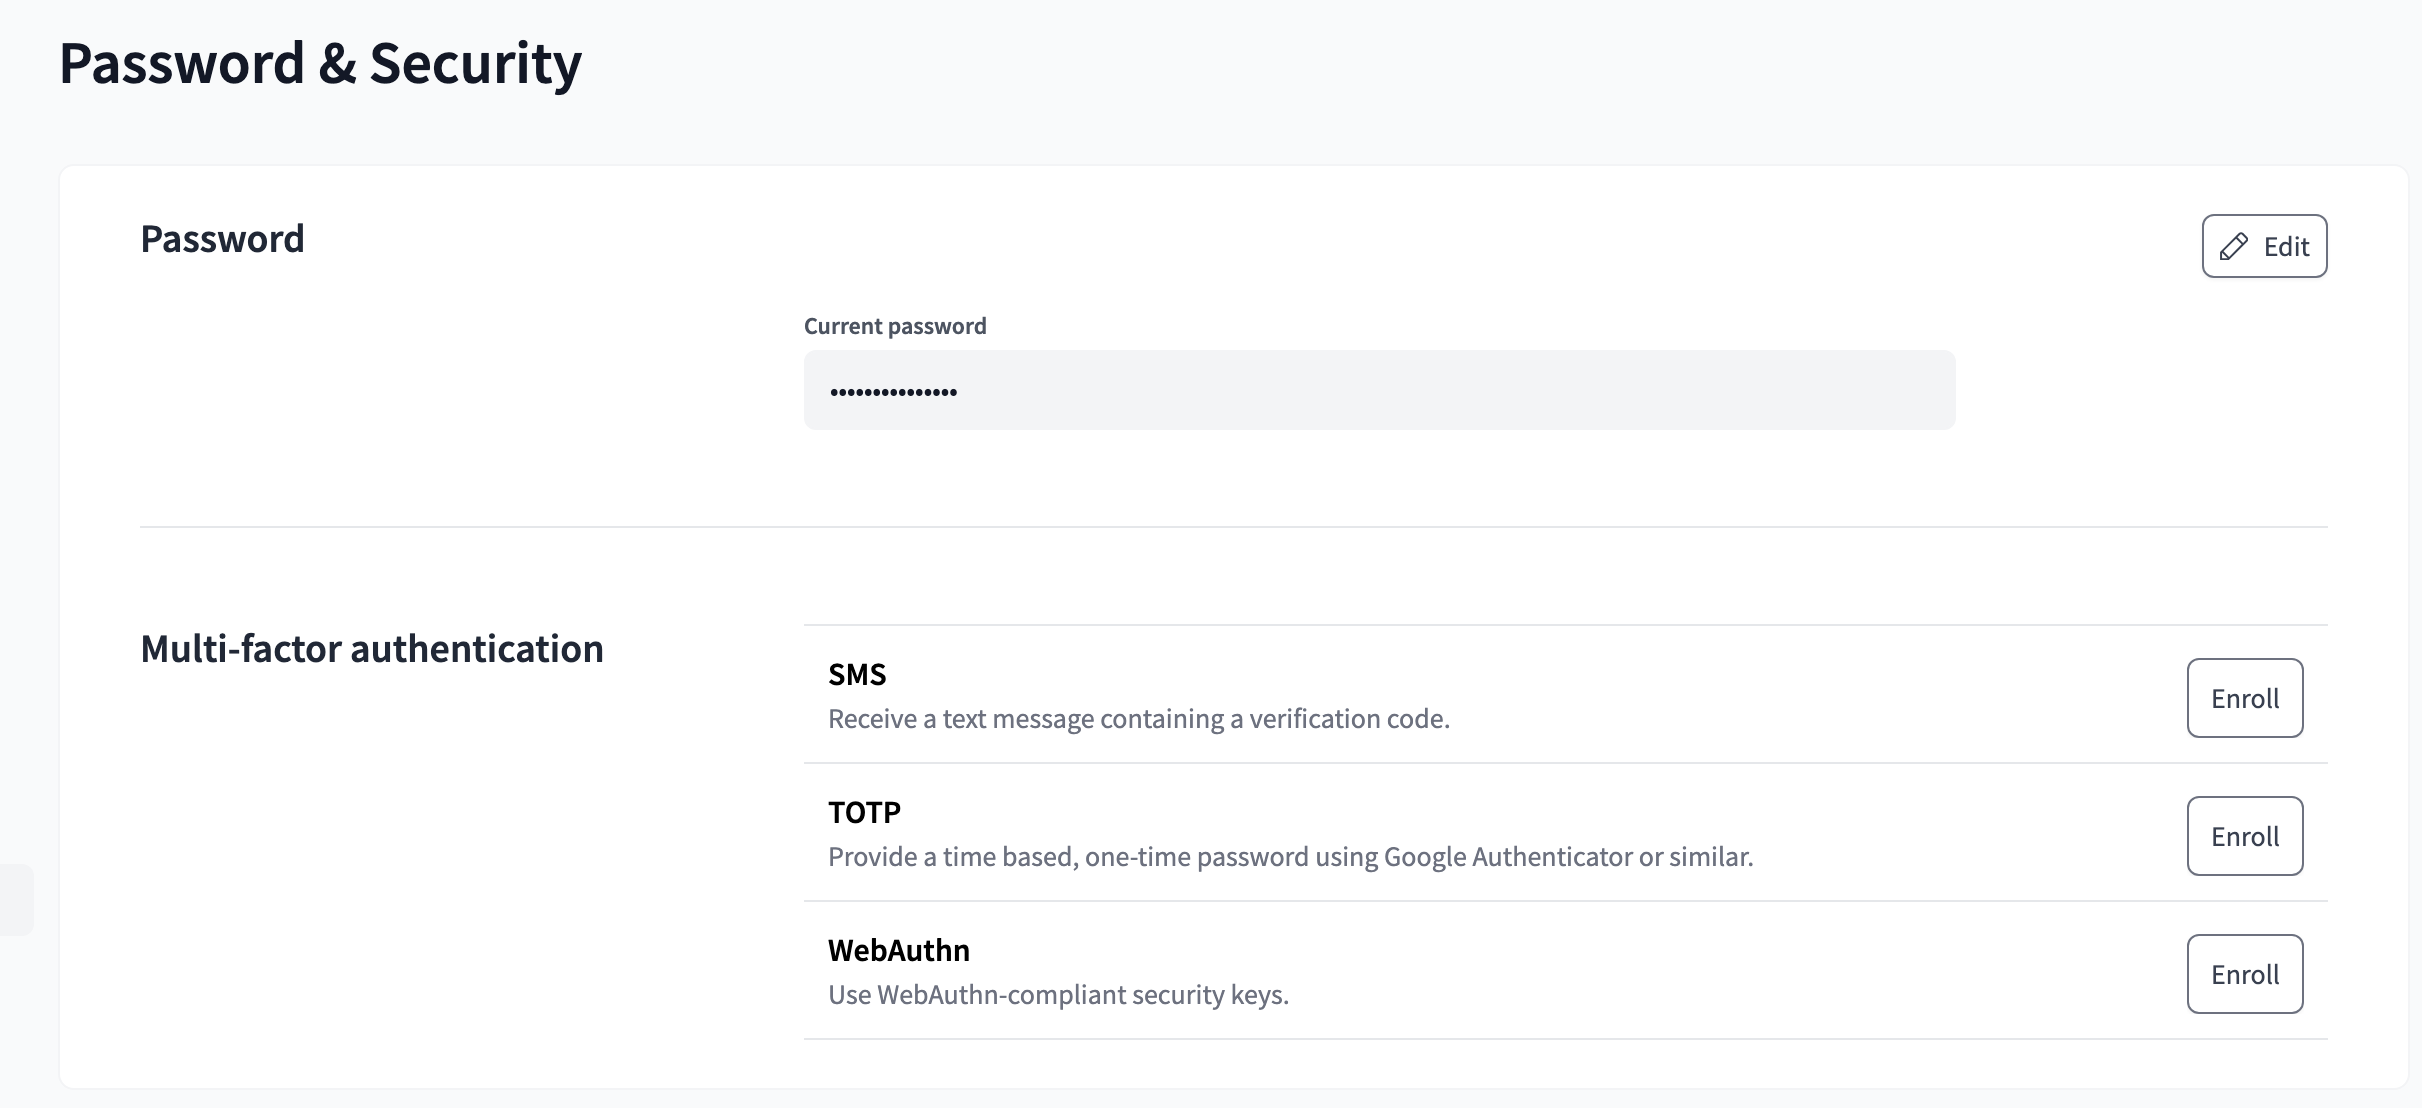Enroll in TOTP authentication
2422x1108 pixels.
[x=2244, y=836]
